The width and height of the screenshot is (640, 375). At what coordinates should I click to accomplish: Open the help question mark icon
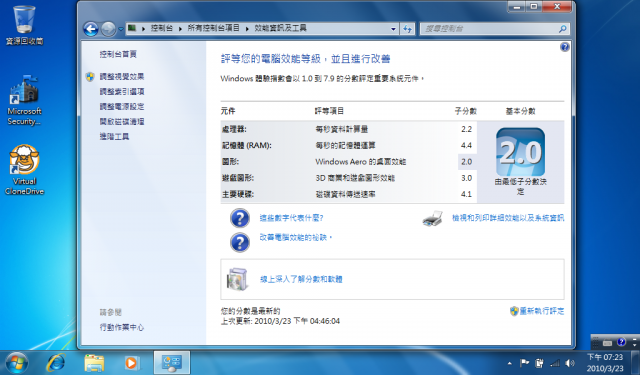564,47
